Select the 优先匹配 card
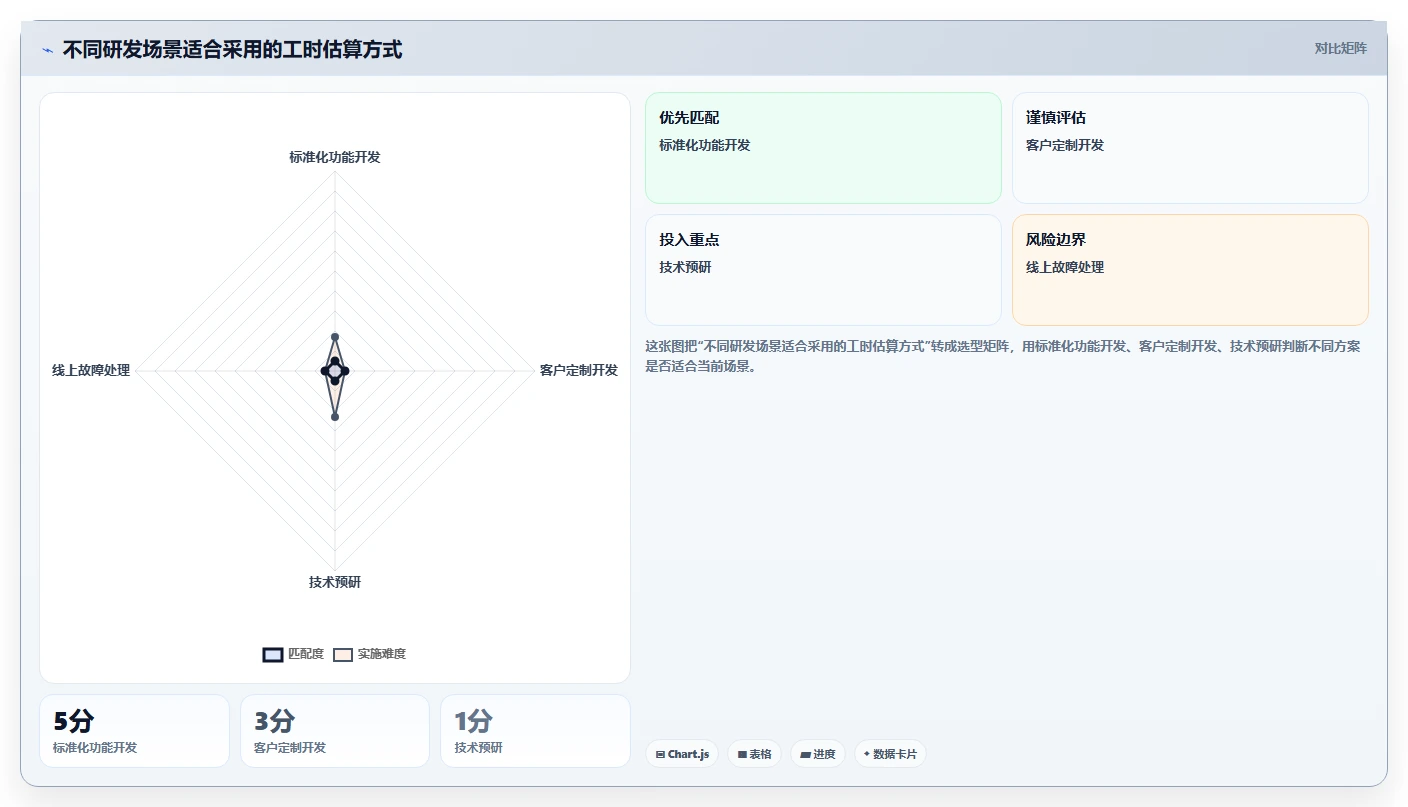The image size is (1408, 807). (823, 148)
